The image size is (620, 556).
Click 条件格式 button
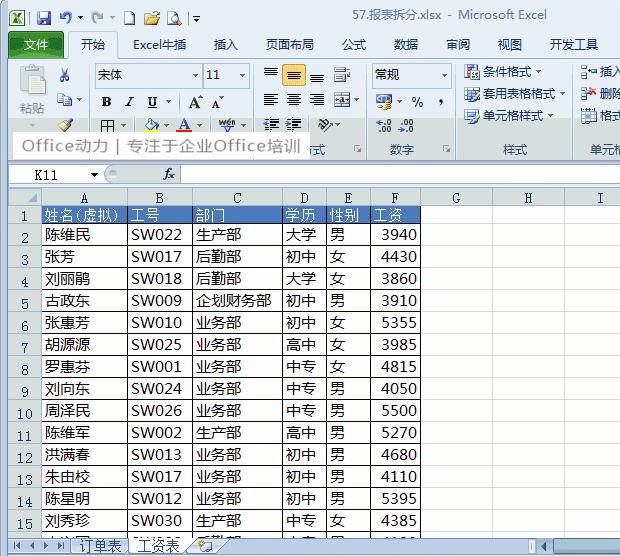(502, 72)
